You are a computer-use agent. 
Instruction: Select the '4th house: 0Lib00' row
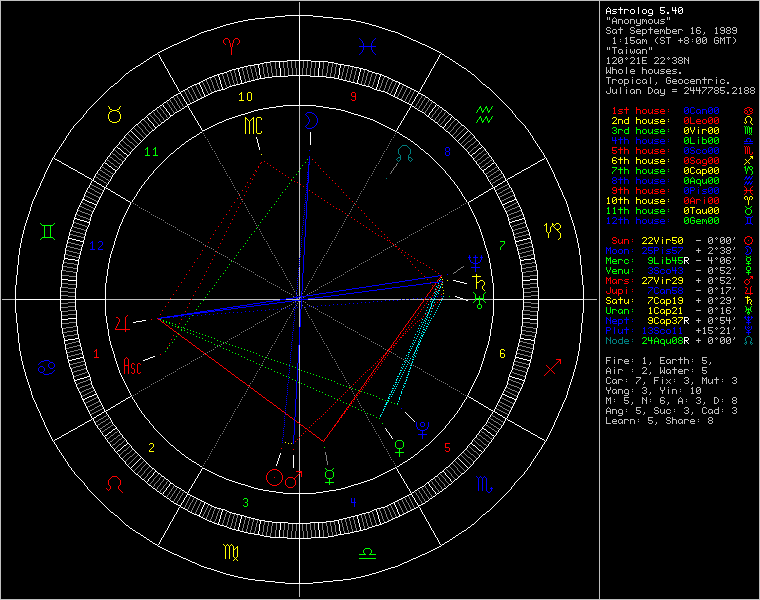click(681, 141)
